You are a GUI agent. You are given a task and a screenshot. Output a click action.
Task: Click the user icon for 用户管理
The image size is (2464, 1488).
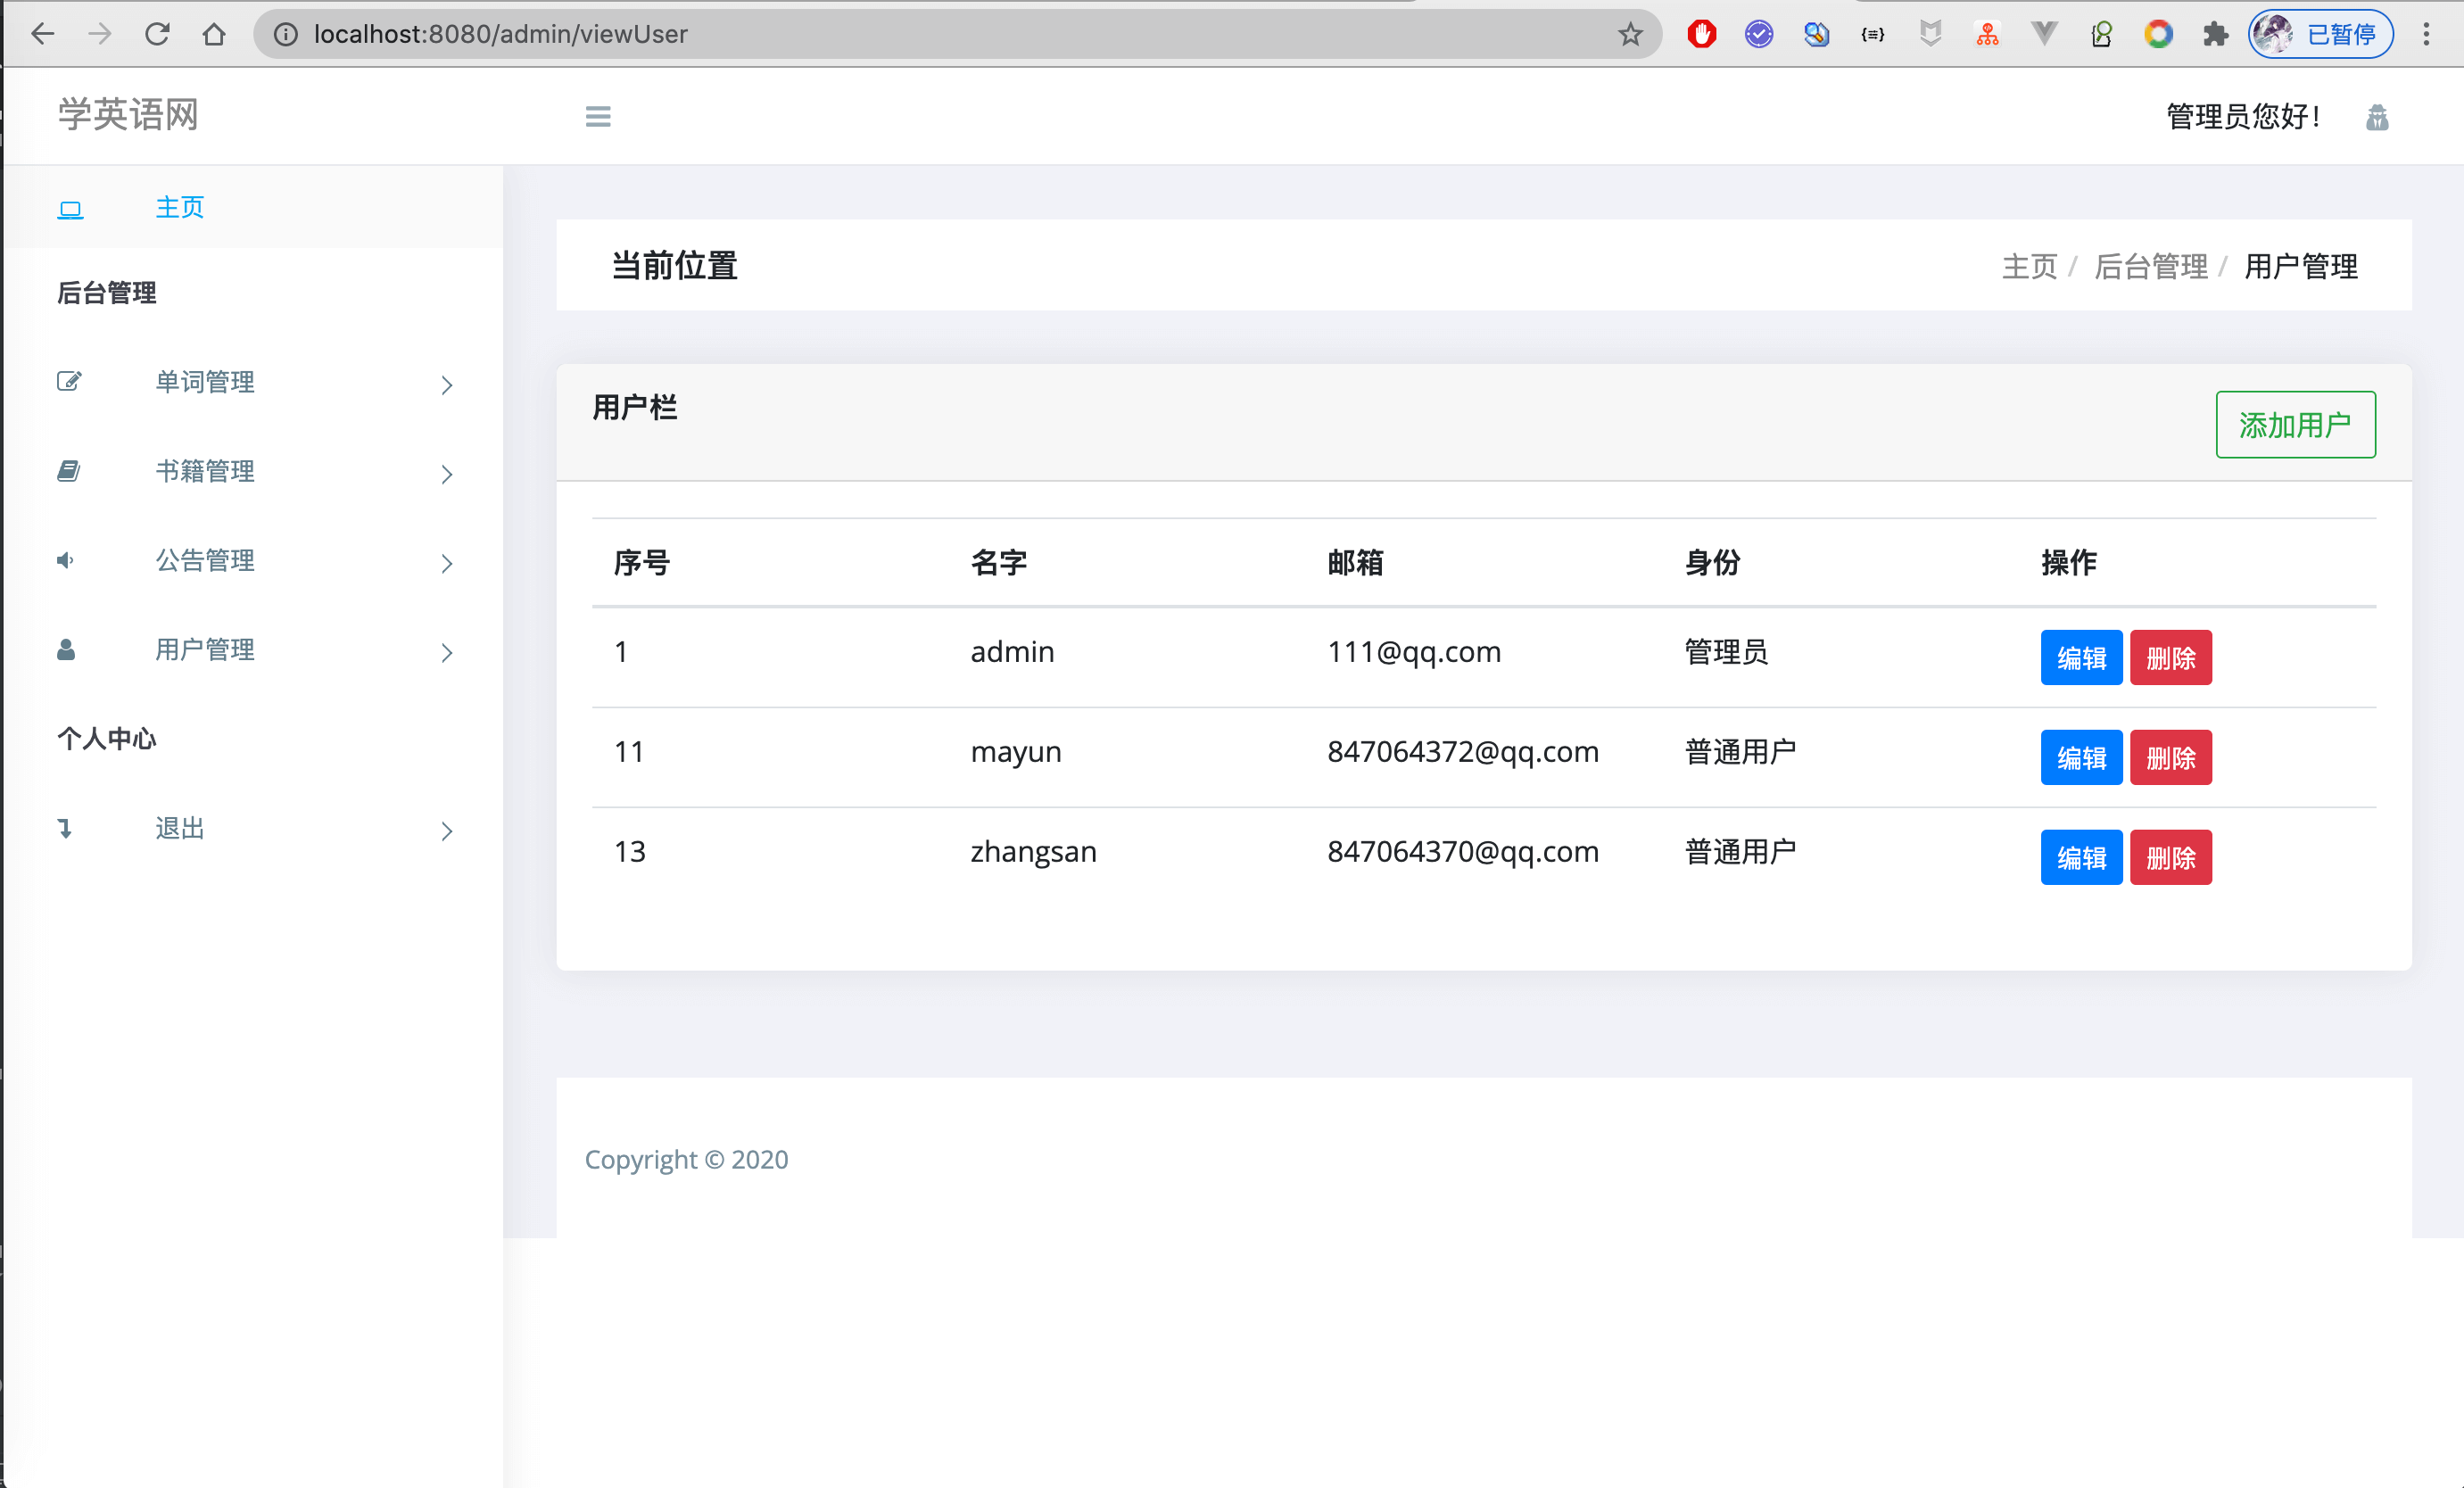click(x=66, y=650)
